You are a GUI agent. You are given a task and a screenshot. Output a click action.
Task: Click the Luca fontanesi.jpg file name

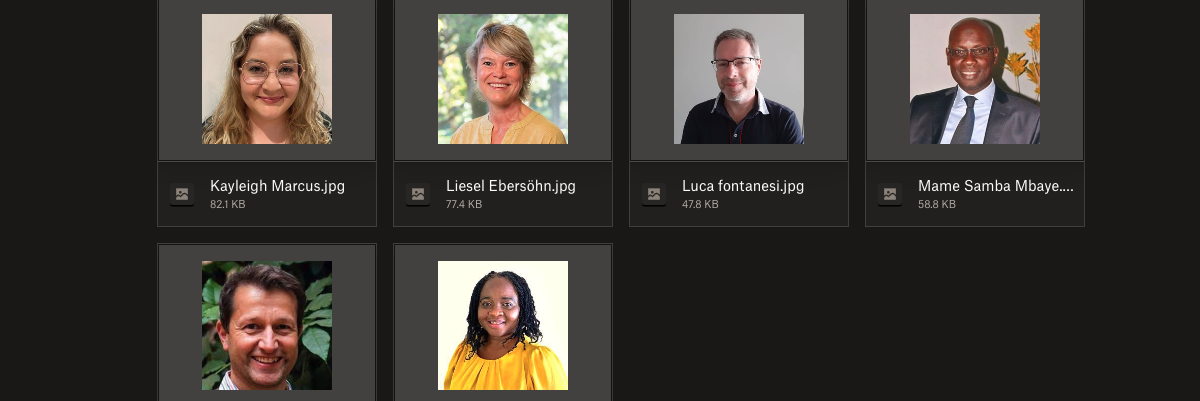coord(743,186)
